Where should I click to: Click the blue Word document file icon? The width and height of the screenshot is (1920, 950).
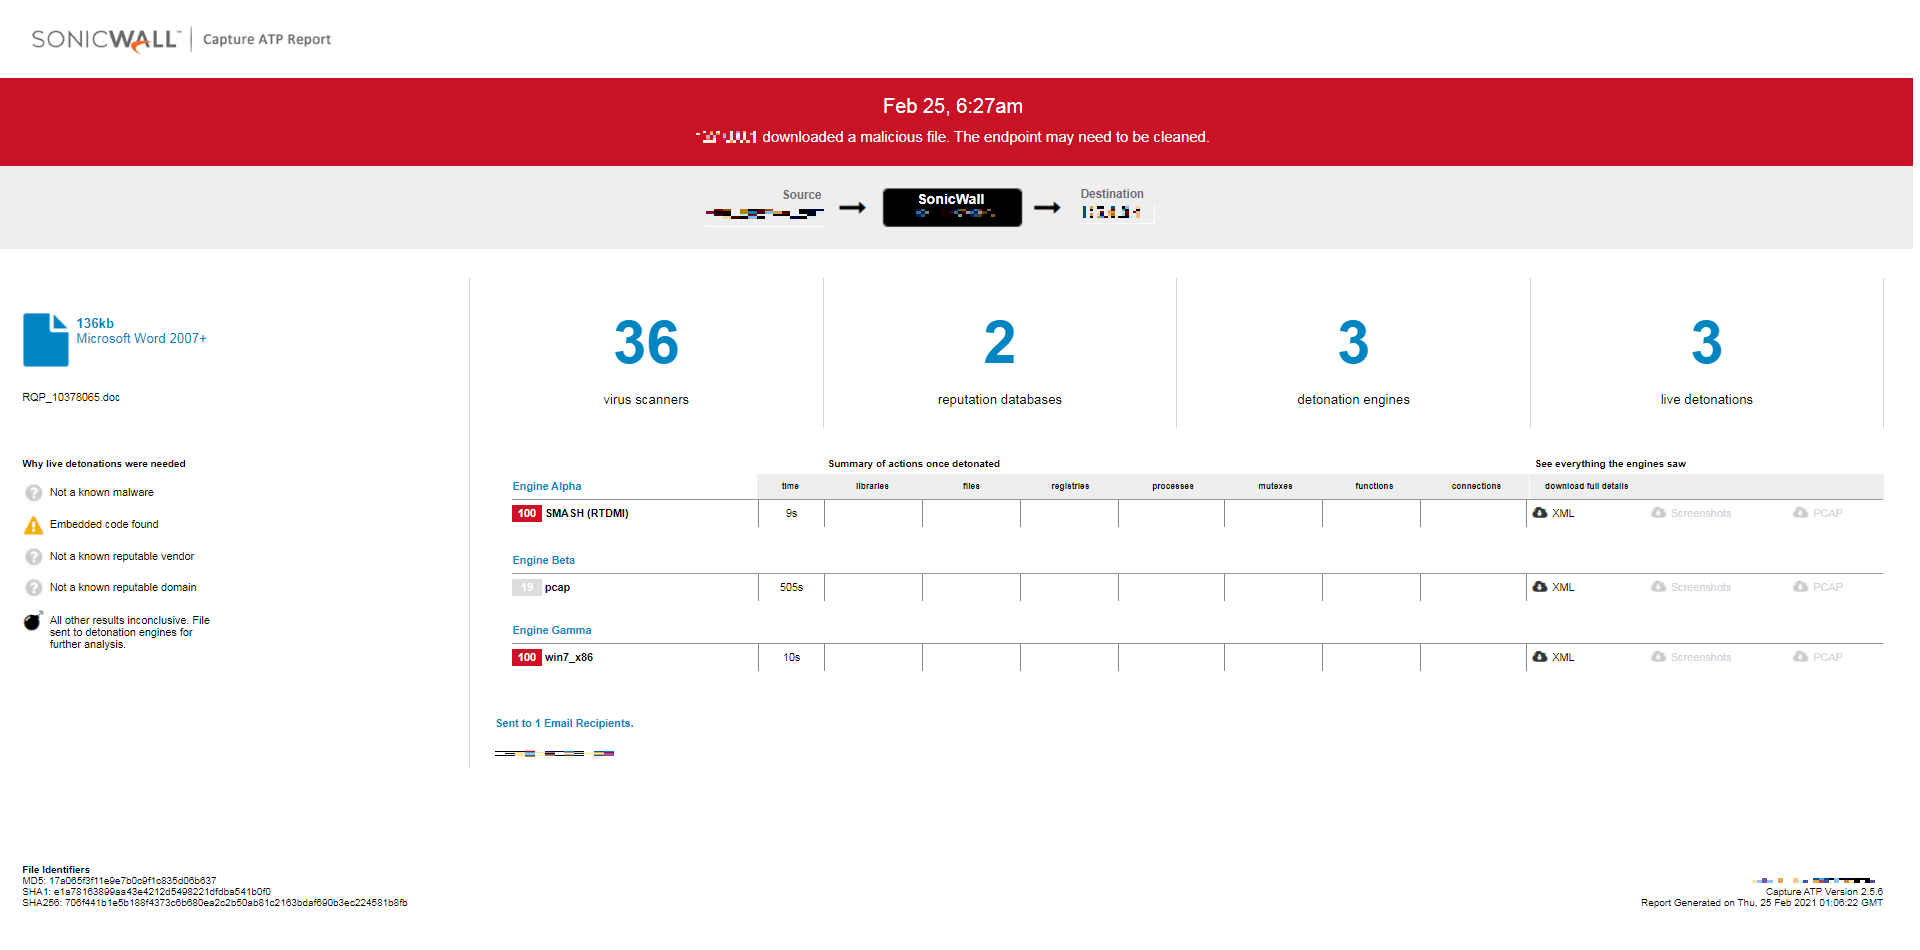pyautogui.click(x=46, y=340)
